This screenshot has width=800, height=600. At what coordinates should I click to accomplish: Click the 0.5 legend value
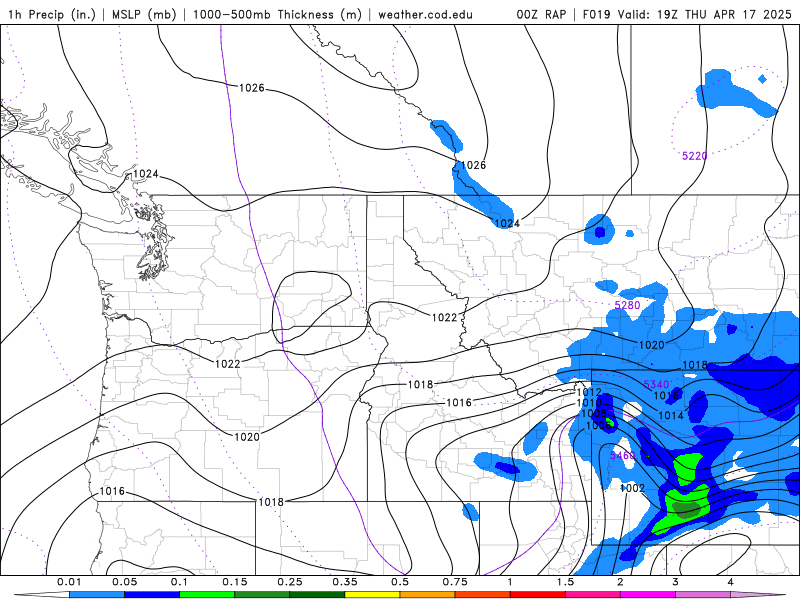point(400,582)
